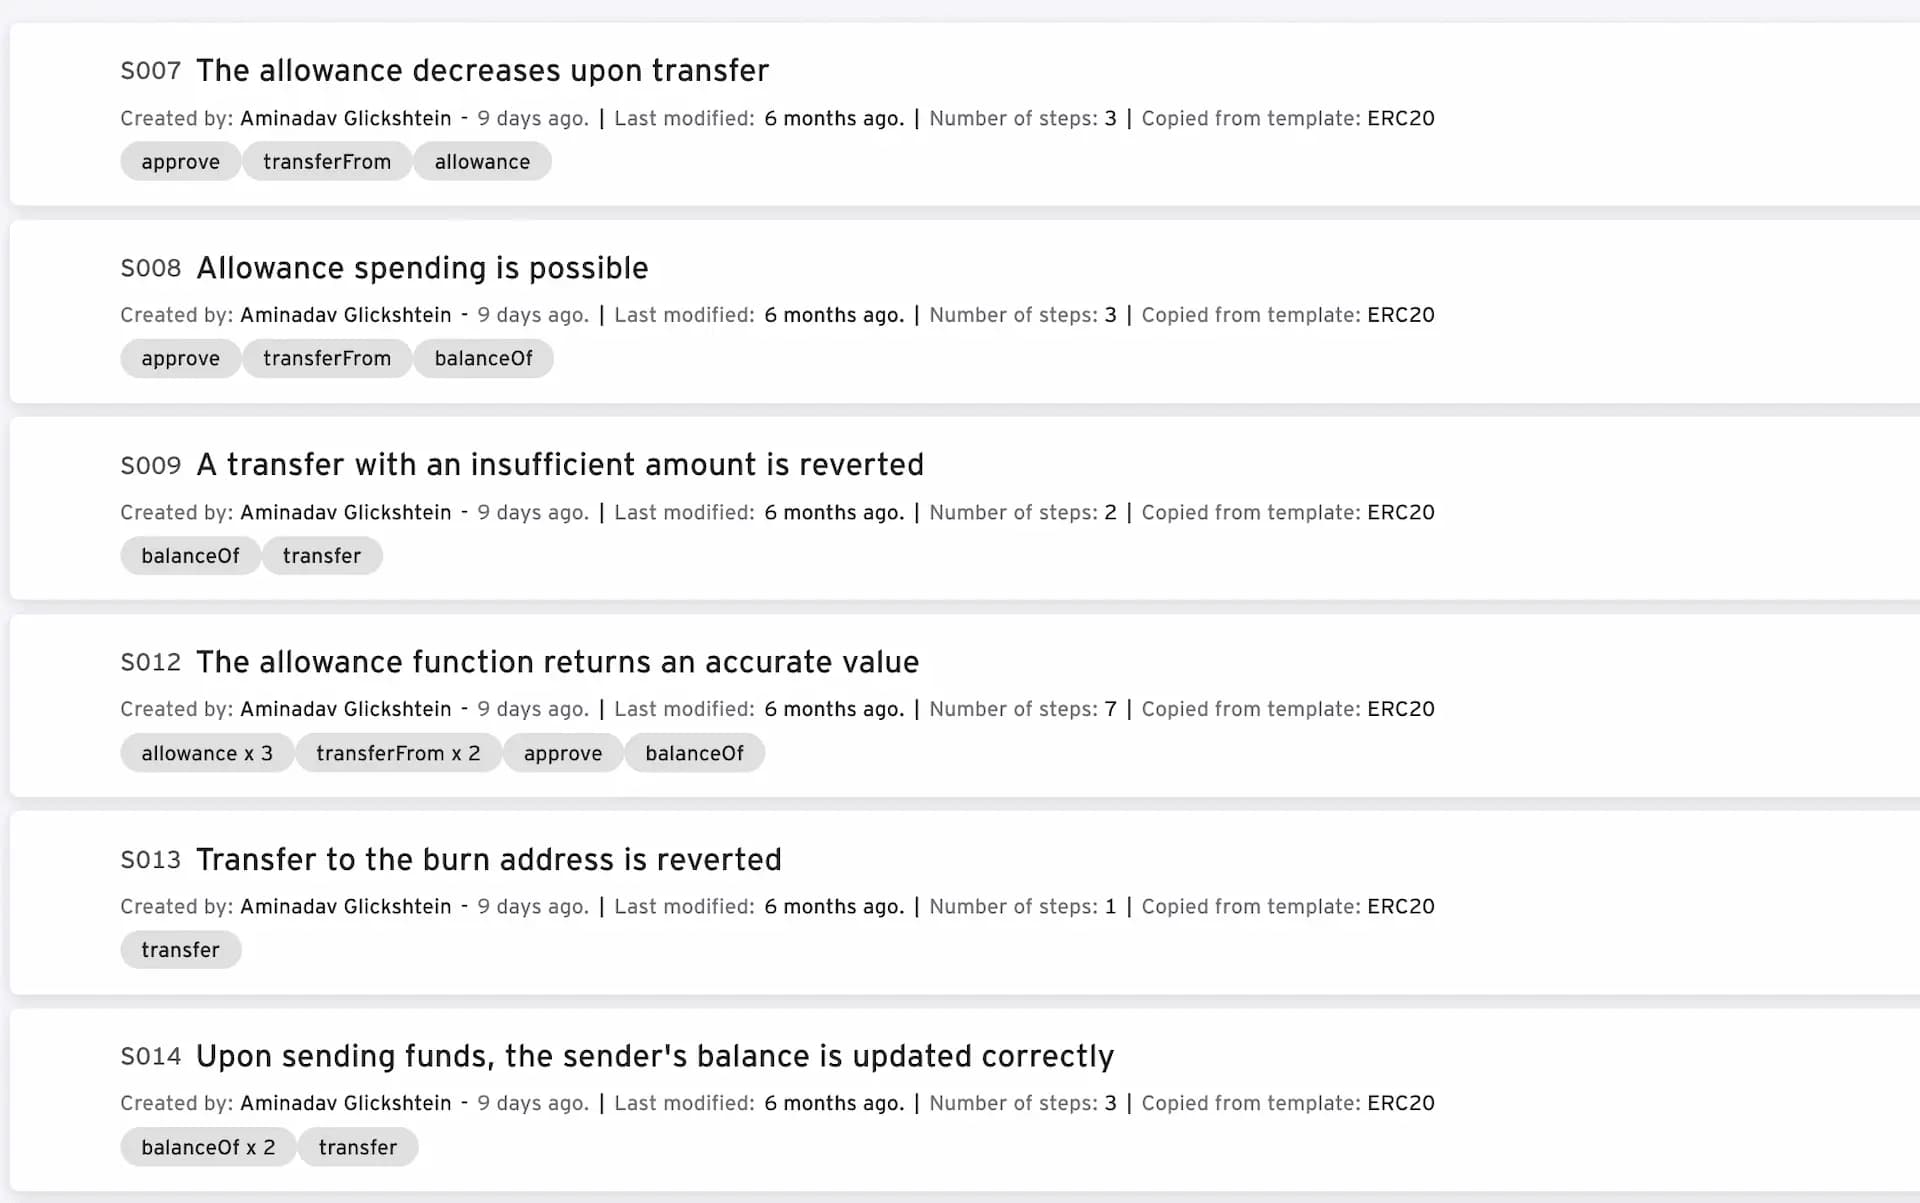The image size is (1920, 1203).
Task: Open "Allowance spending is possible" scenario title
Action: tap(422, 268)
